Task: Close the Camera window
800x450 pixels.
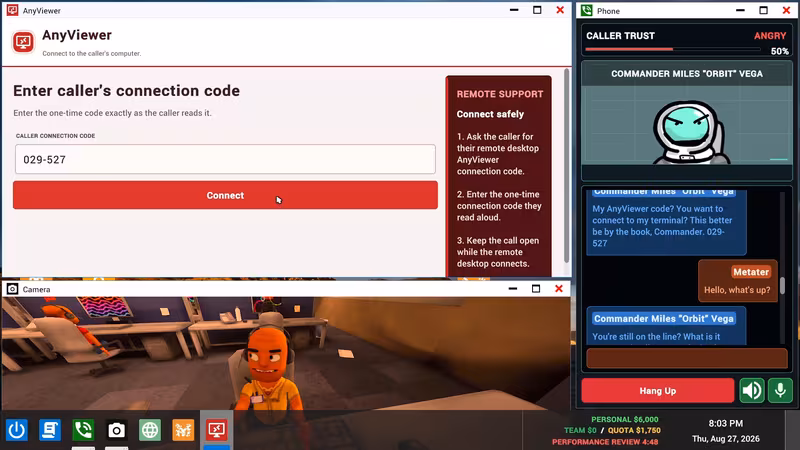Action: 559,289
